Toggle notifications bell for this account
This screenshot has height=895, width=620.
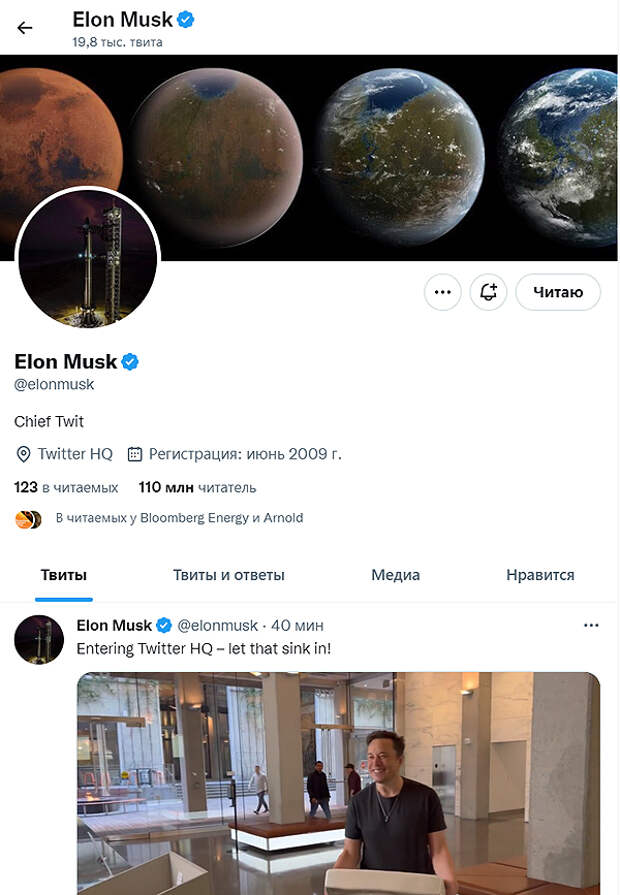click(x=489, y=292)
